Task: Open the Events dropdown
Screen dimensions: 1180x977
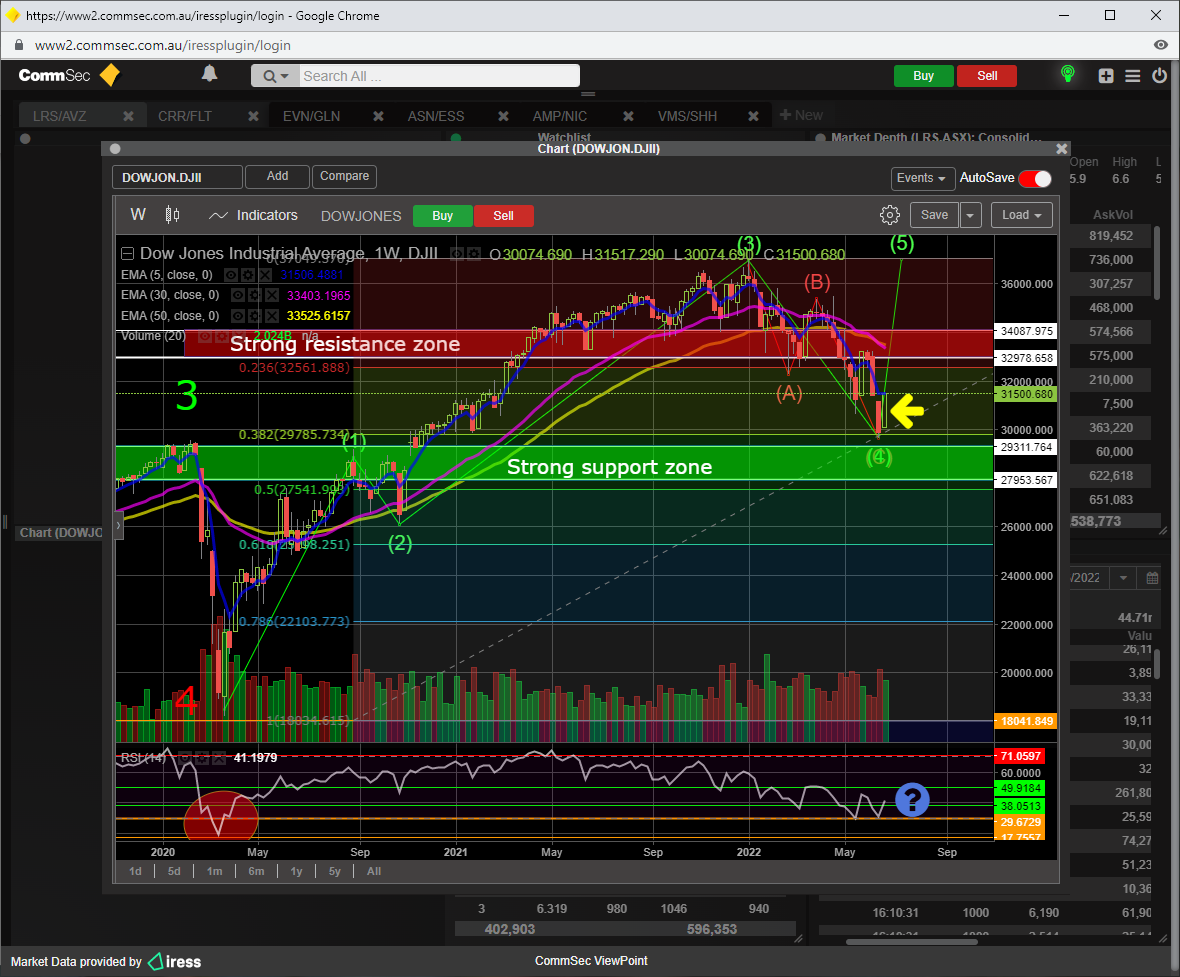Action: pos(922,178)
